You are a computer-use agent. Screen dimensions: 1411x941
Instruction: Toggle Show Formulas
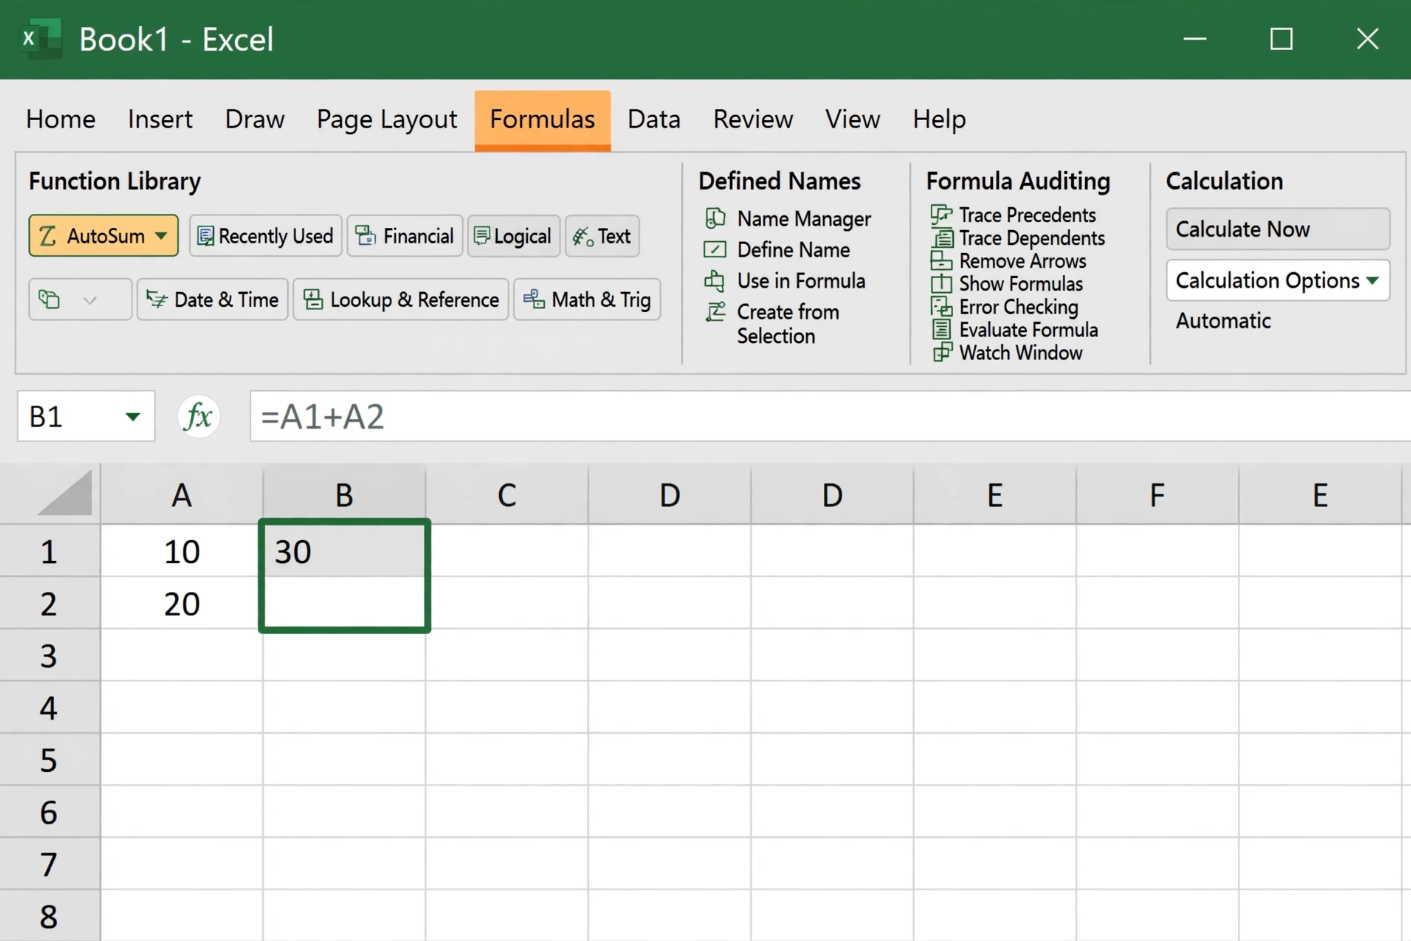pyautogui.click(x=1007, y=284)
